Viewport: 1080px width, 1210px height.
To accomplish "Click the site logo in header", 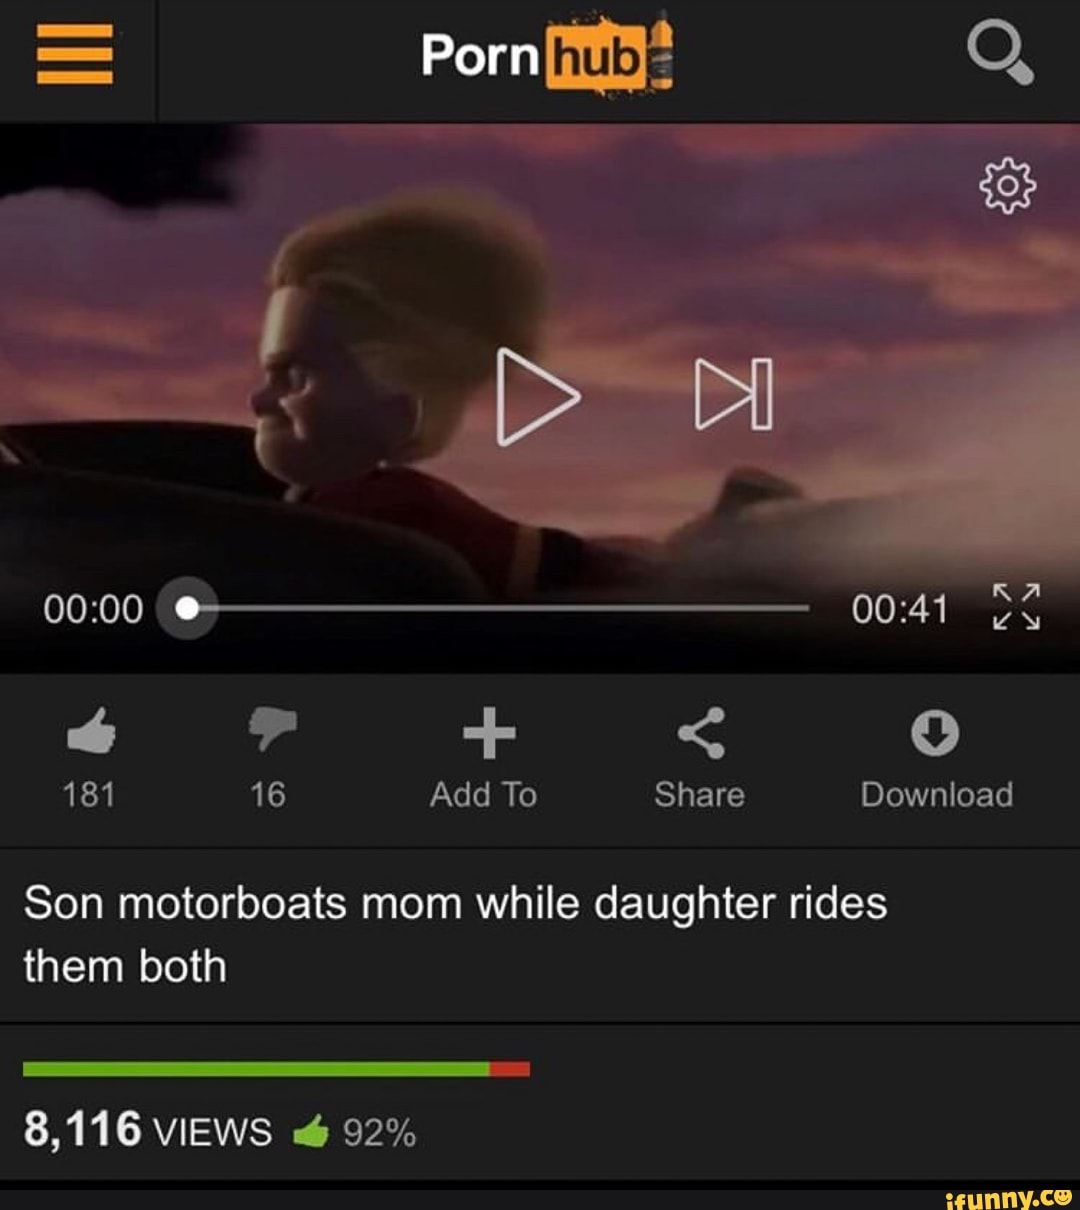I will point(547,55).
